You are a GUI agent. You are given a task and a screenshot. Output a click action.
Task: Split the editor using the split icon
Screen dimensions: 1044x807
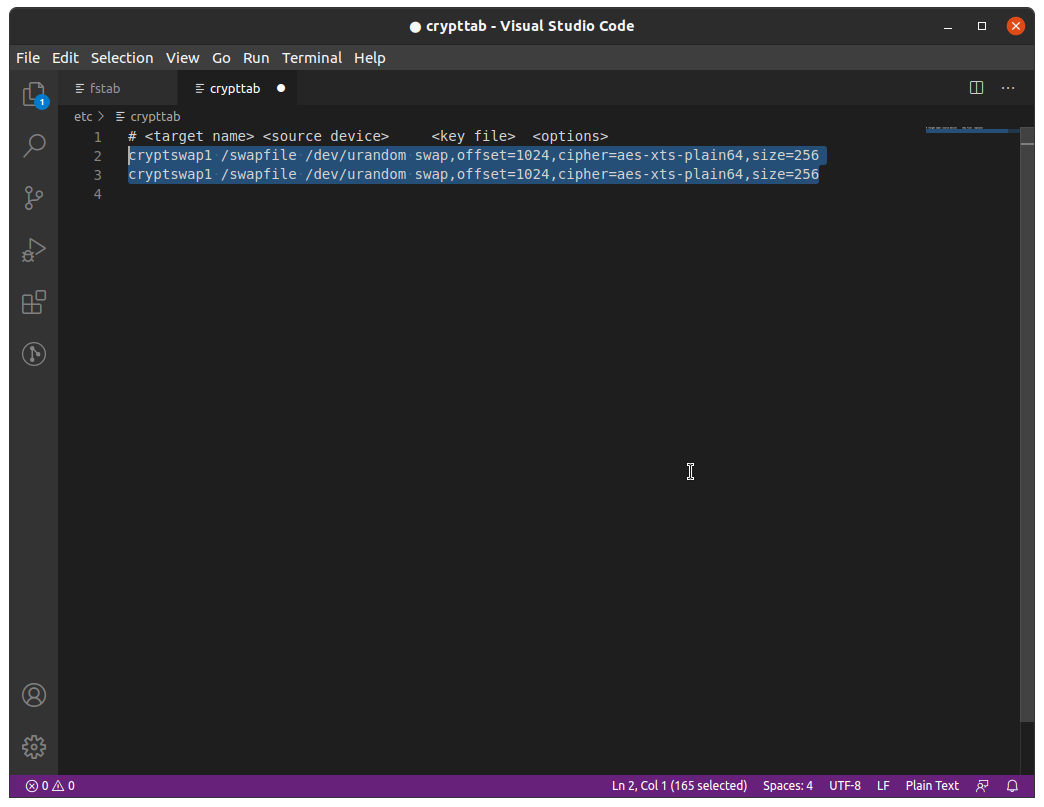tap(975, 87)
